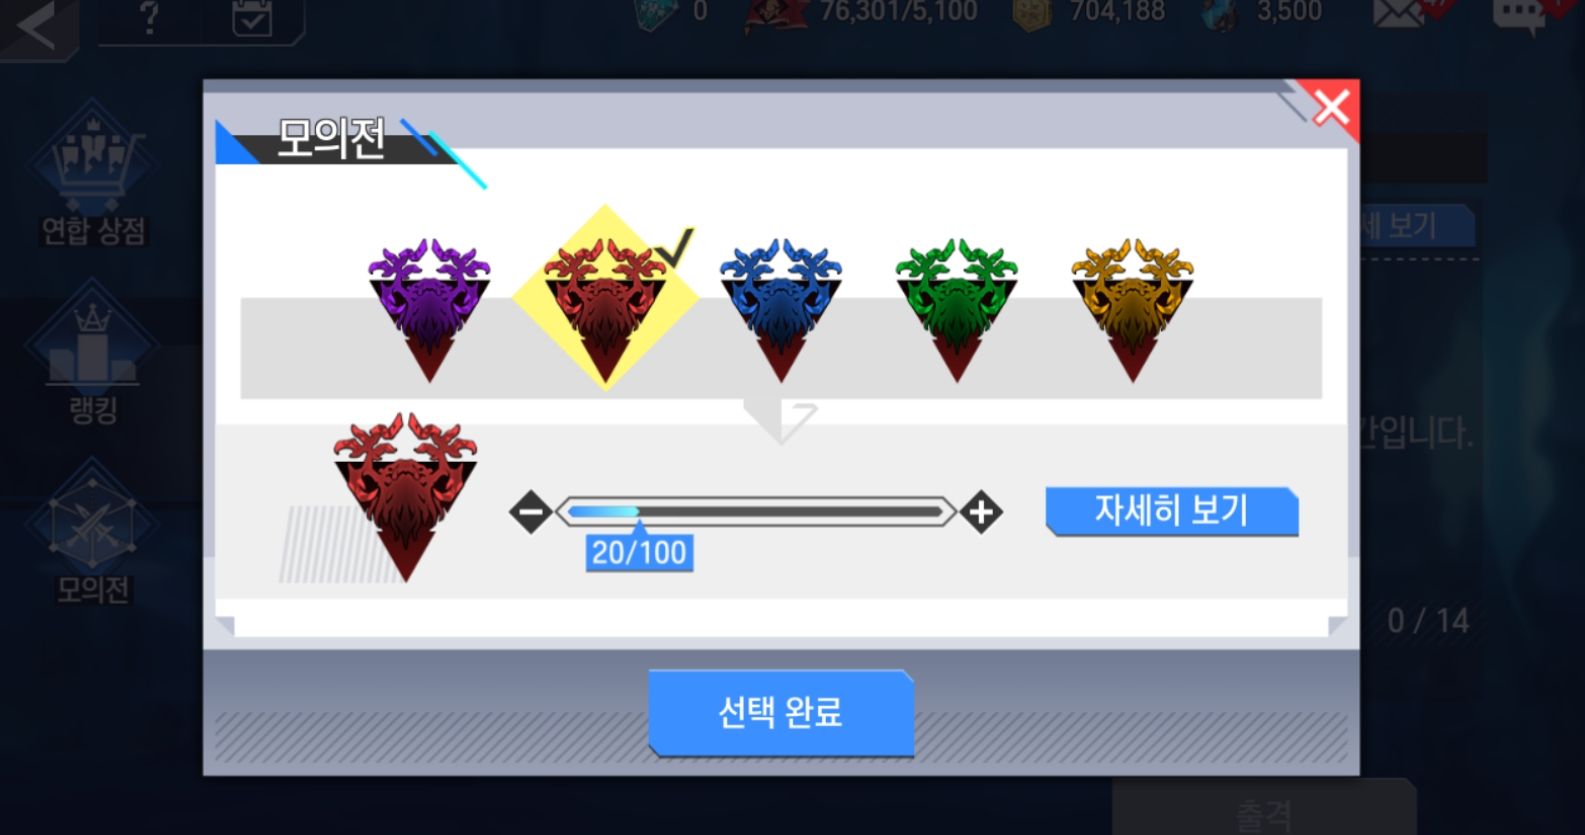Pick the green beast emblem
The image size is (1585, 835).
coord(957,310)
